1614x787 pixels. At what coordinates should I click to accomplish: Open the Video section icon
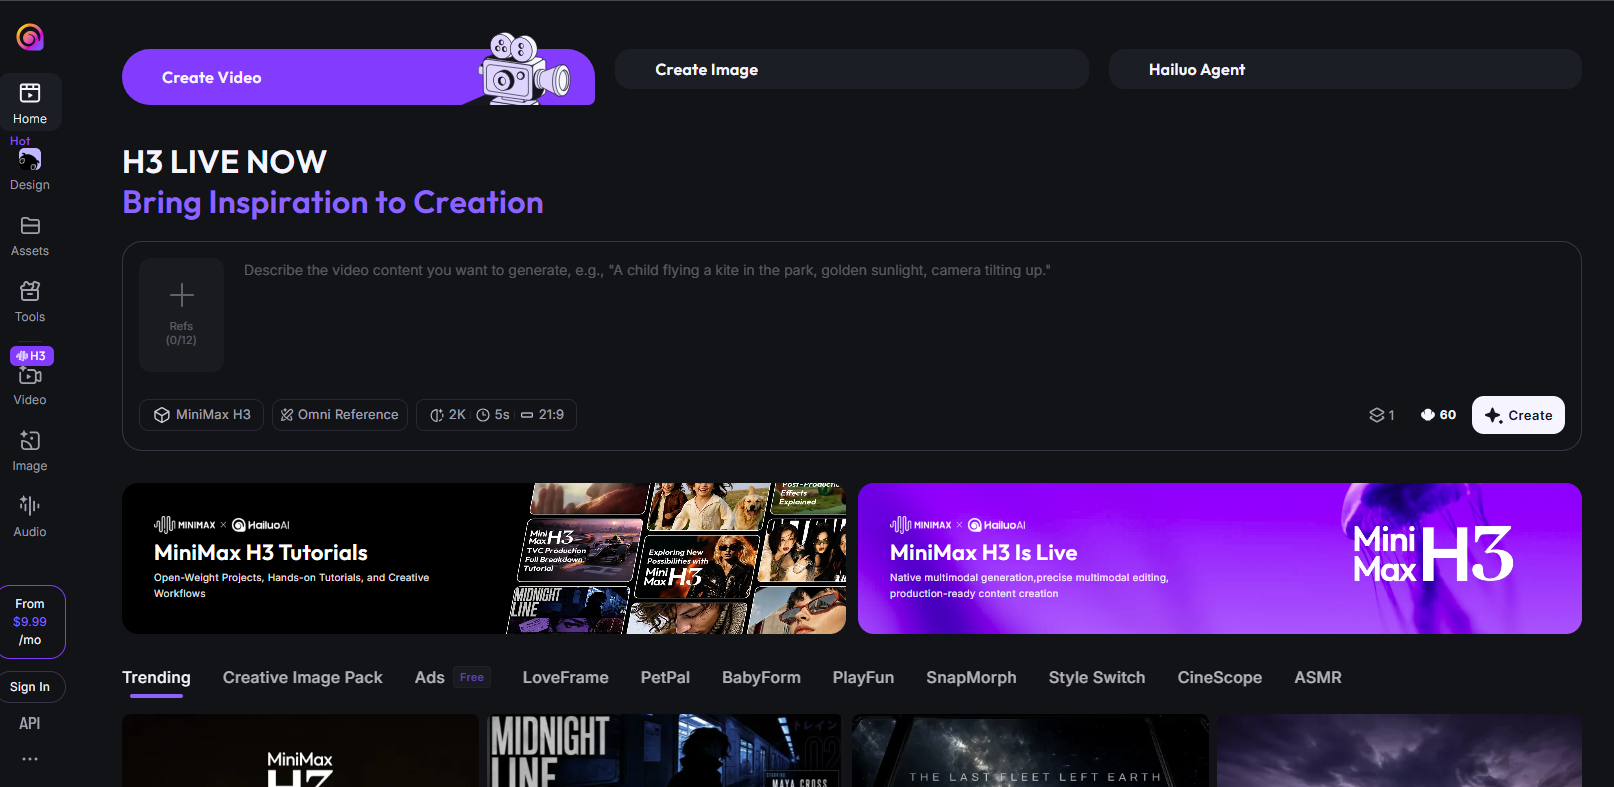[30, 375]
